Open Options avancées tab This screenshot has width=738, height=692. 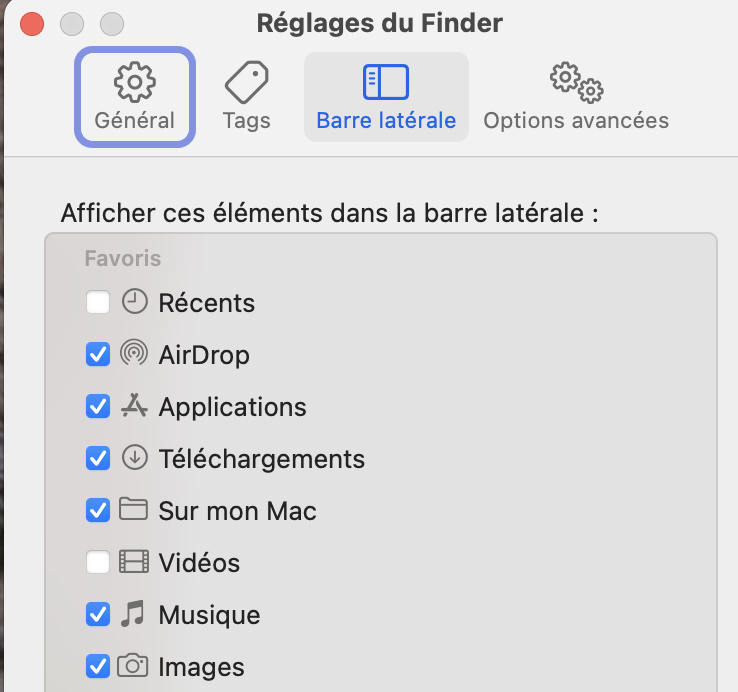click(576, 97)
